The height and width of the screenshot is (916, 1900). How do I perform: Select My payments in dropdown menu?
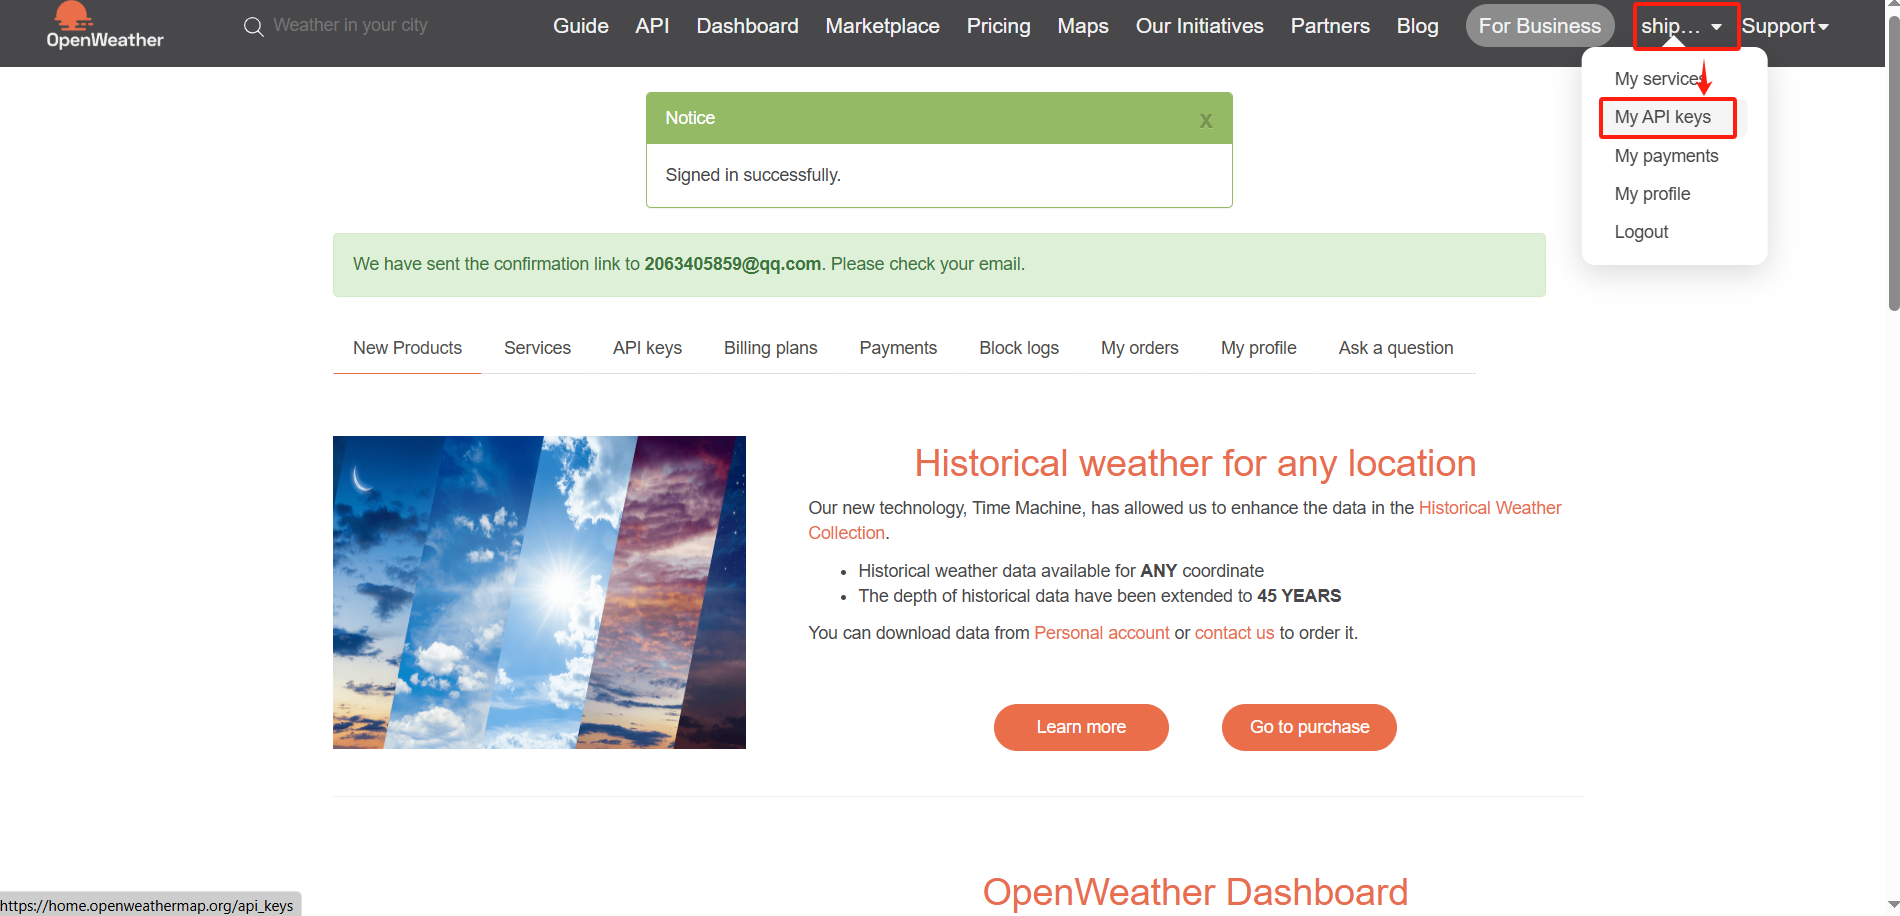1666,156
